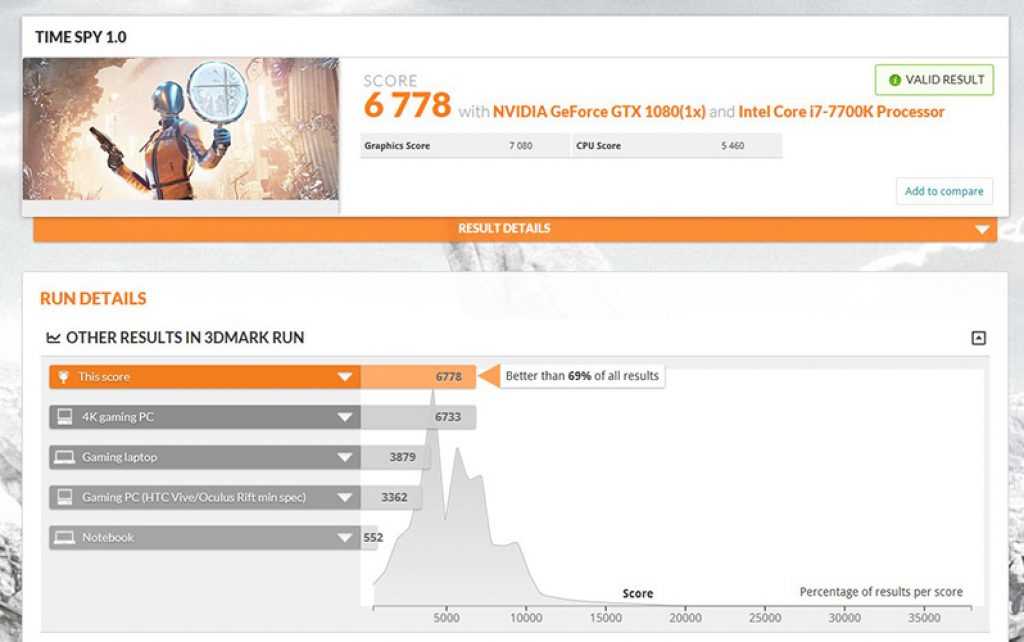Expand the Result Details orange bar arrow
1024x642 pixels.
(982, 229)
